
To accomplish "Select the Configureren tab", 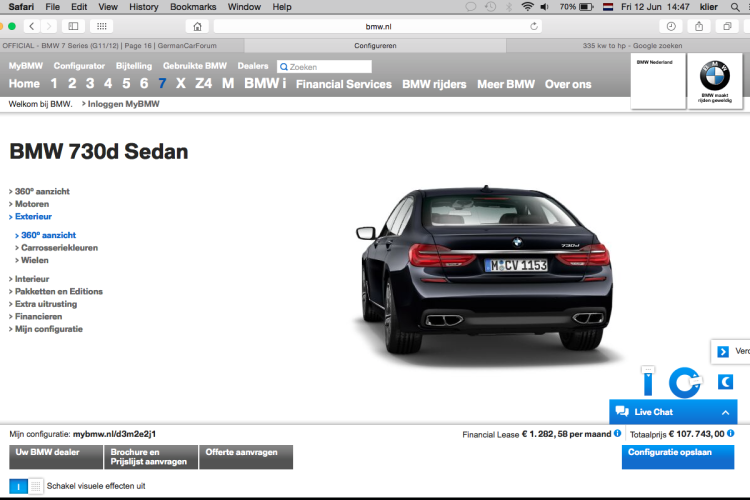I will [375, 45].
